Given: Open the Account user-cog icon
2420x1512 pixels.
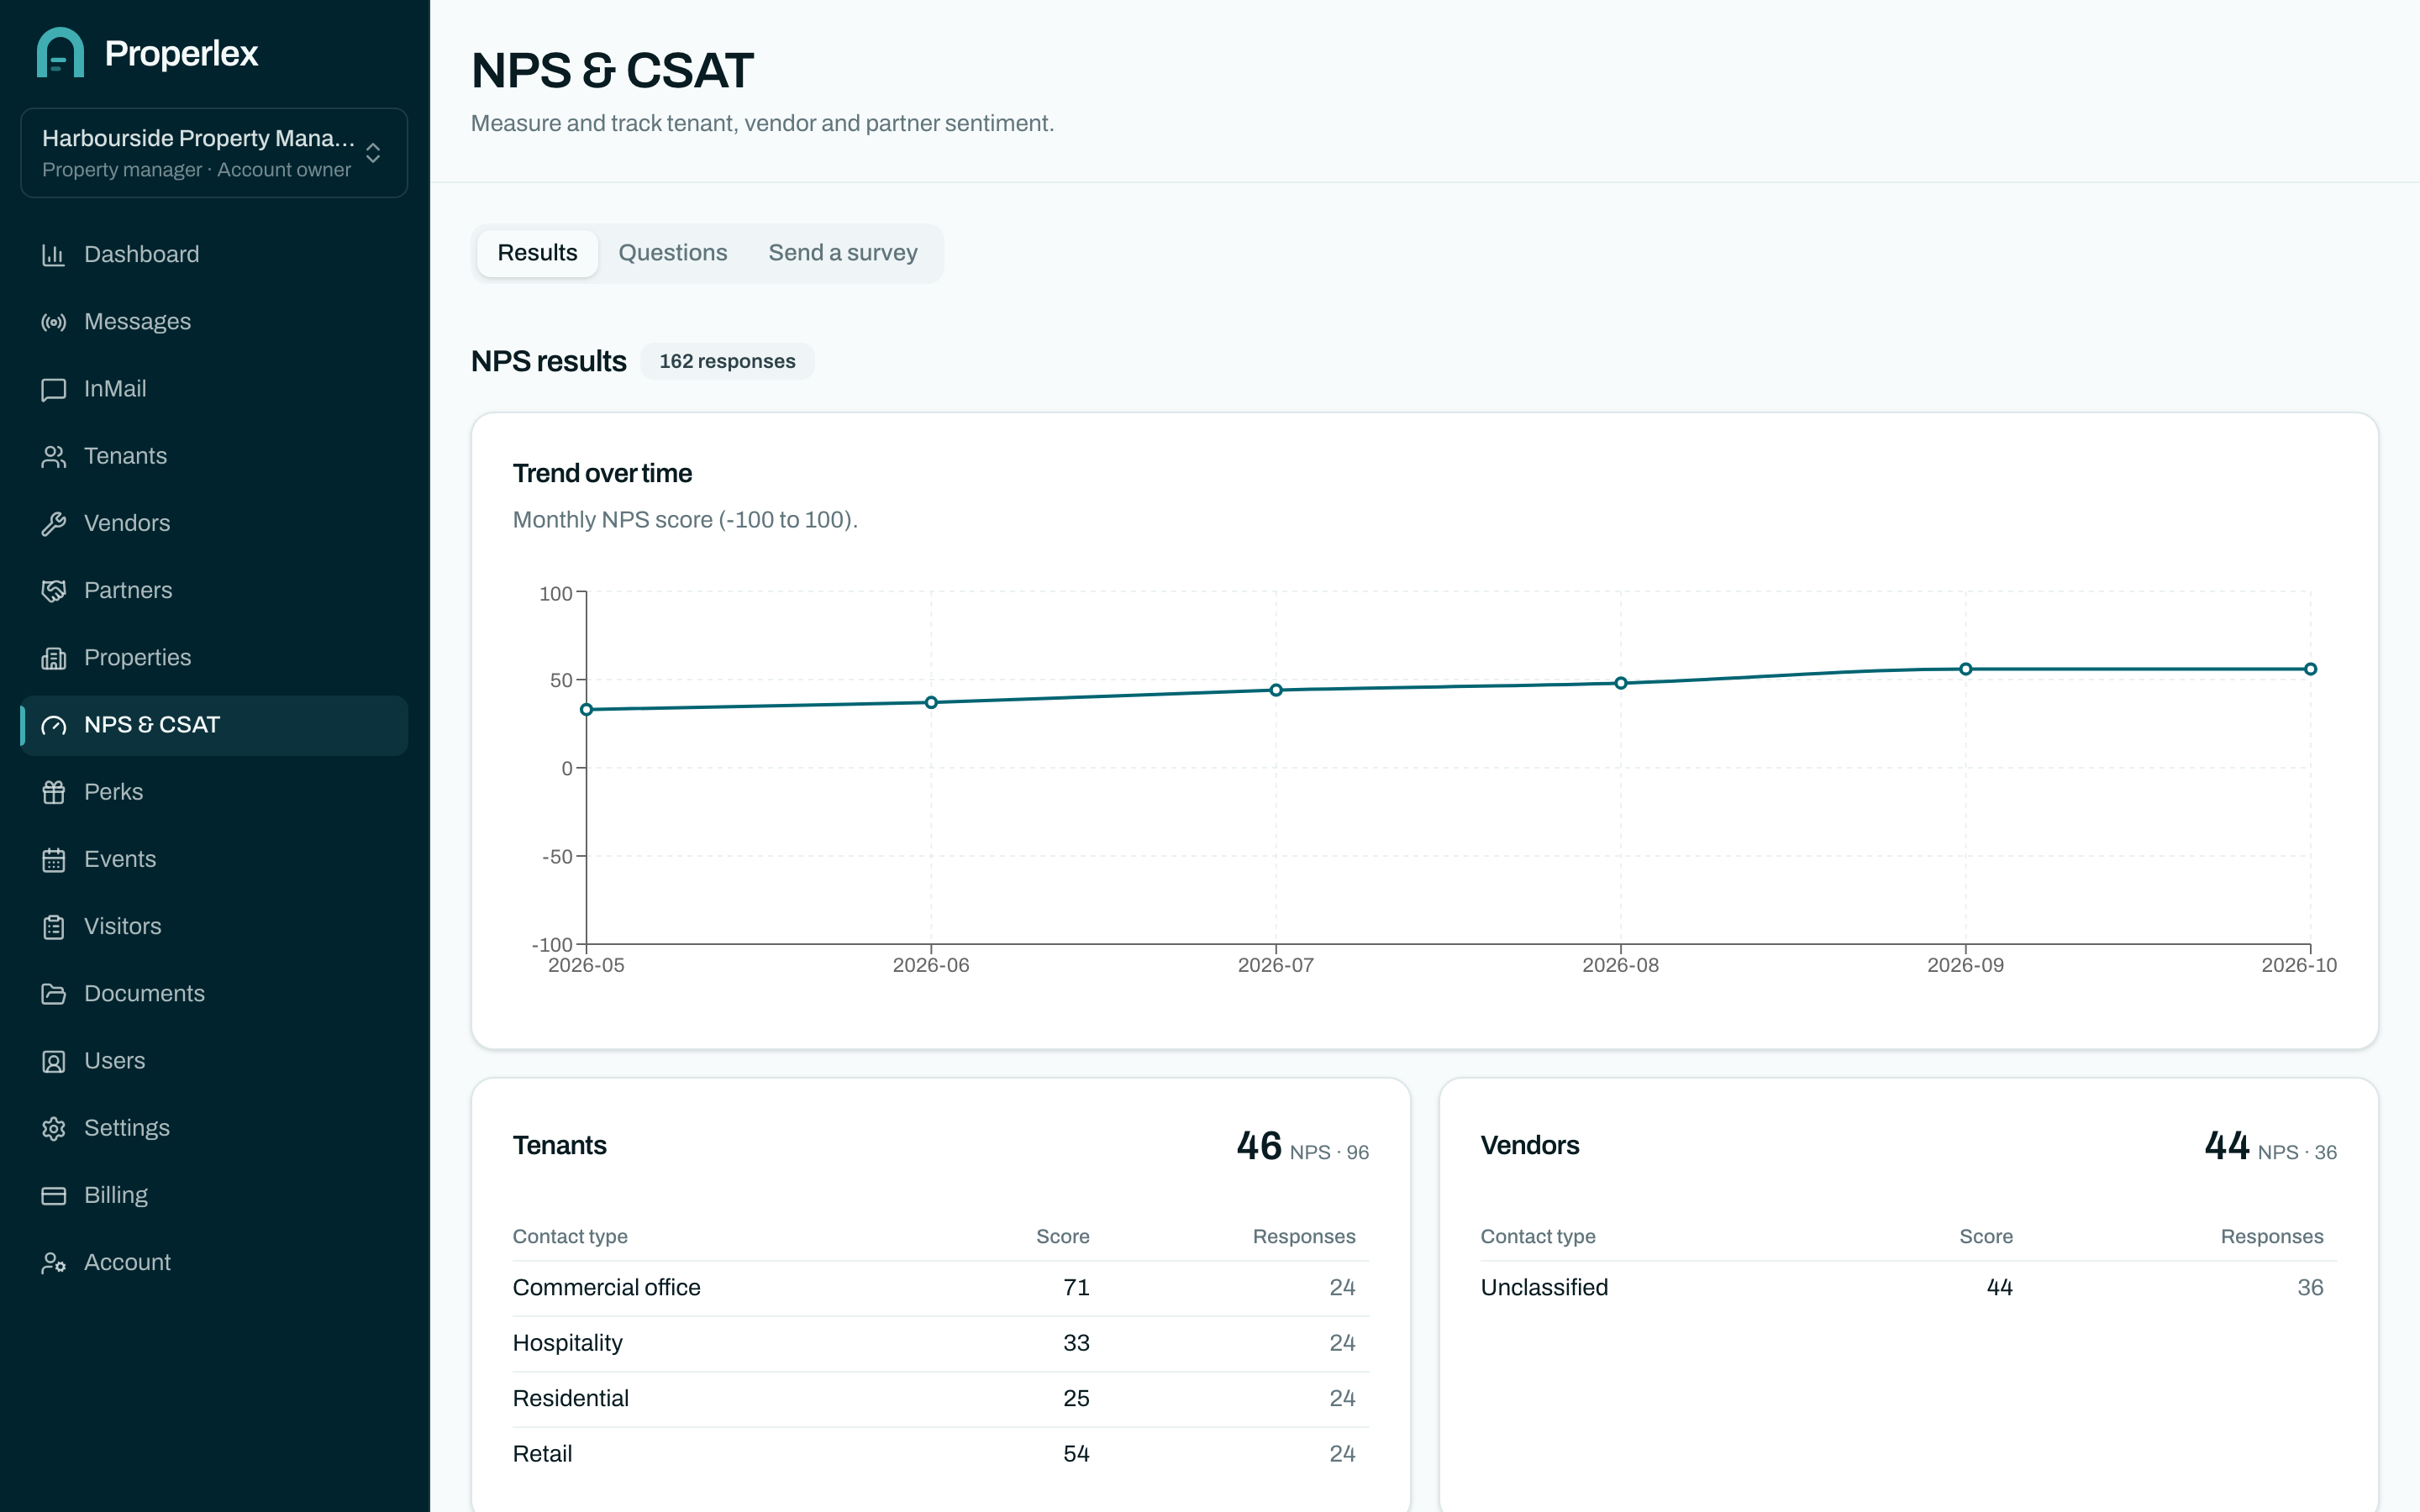Looking at the screenshot, I should click(x=53, y=1263).
